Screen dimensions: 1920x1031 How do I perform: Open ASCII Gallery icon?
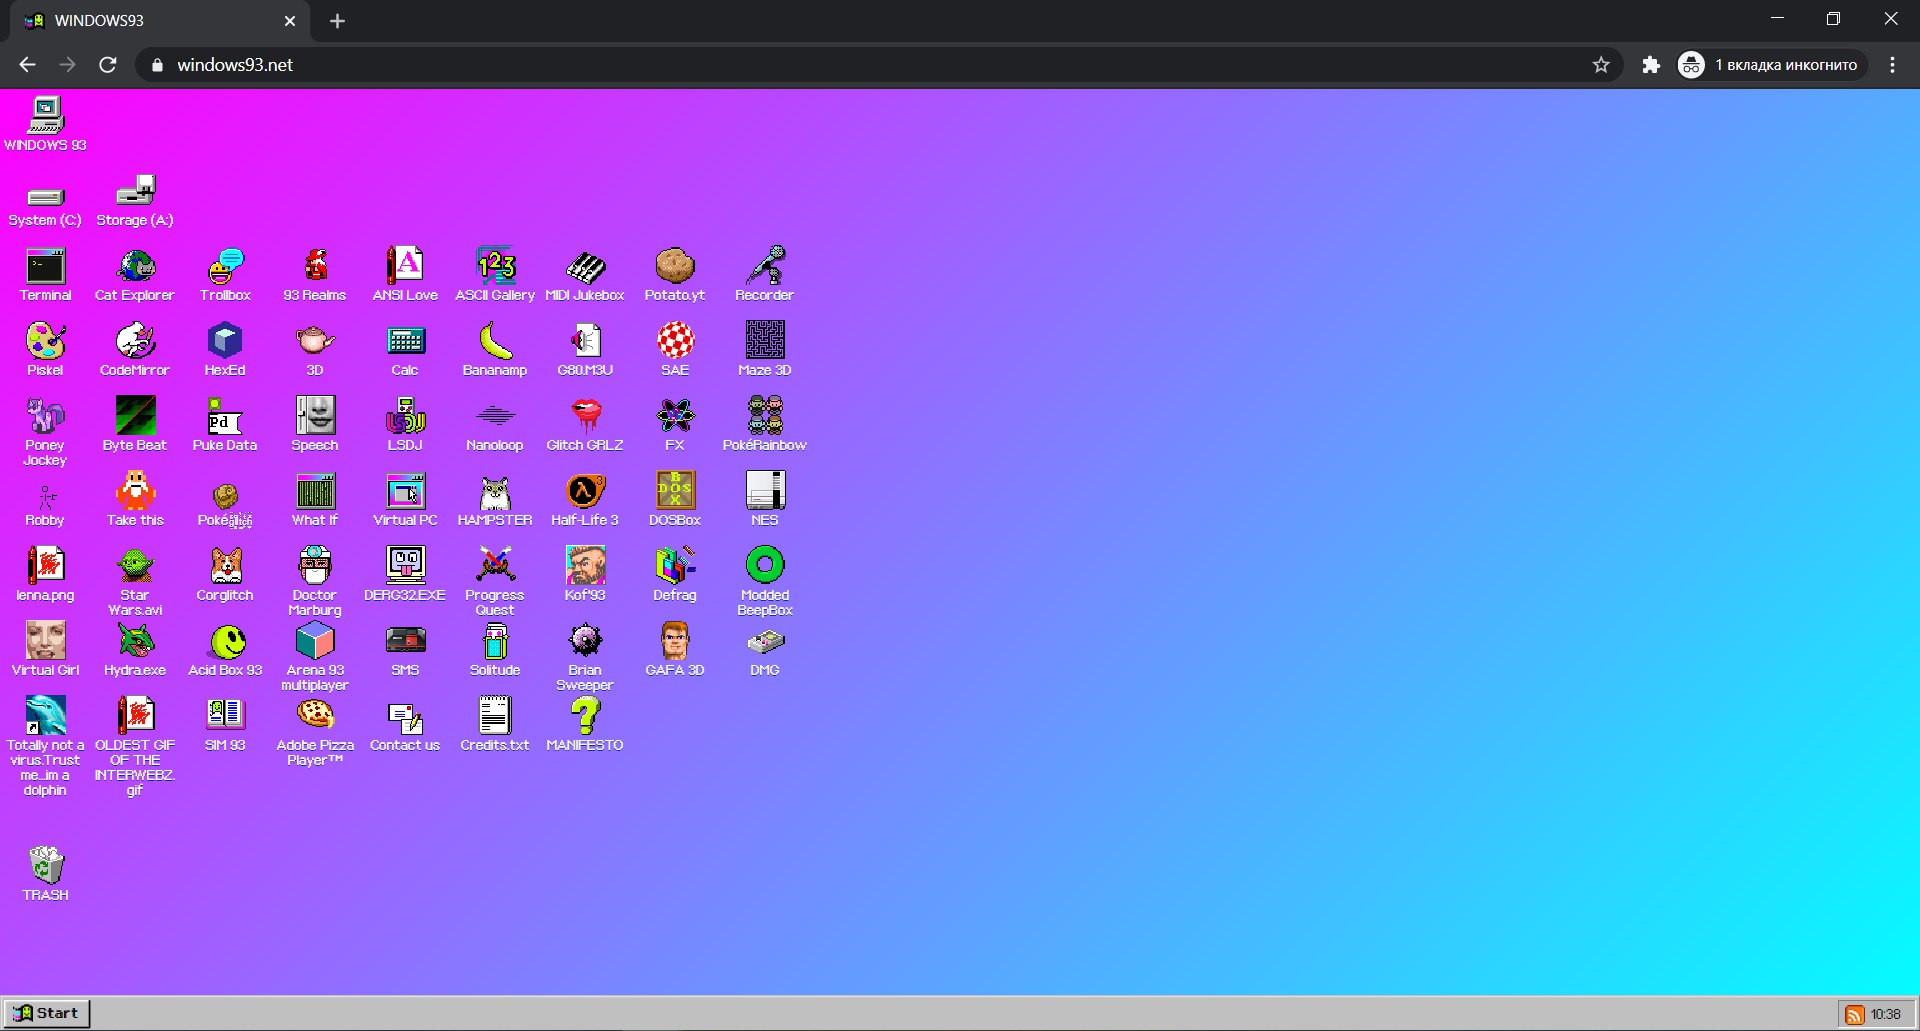[495, 274]
